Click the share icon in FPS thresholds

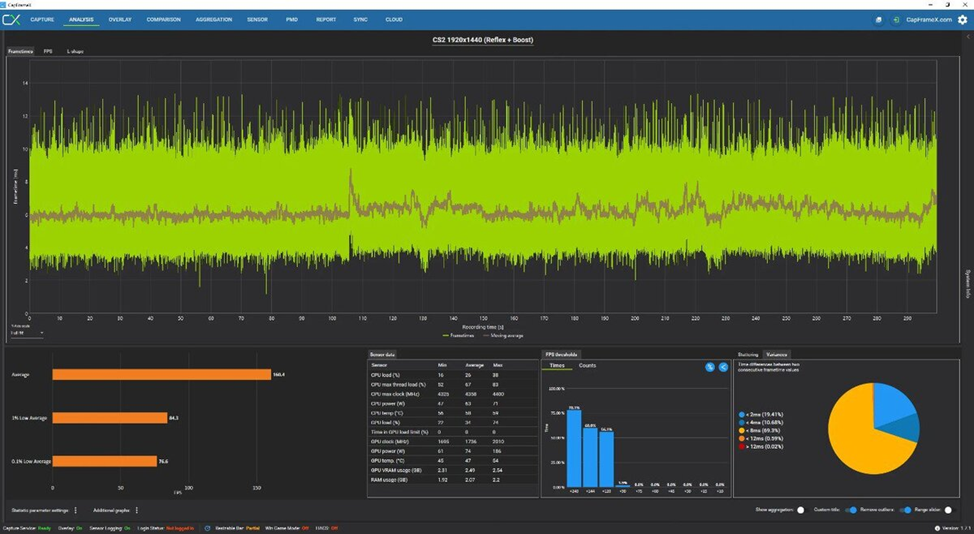(723, 367)
